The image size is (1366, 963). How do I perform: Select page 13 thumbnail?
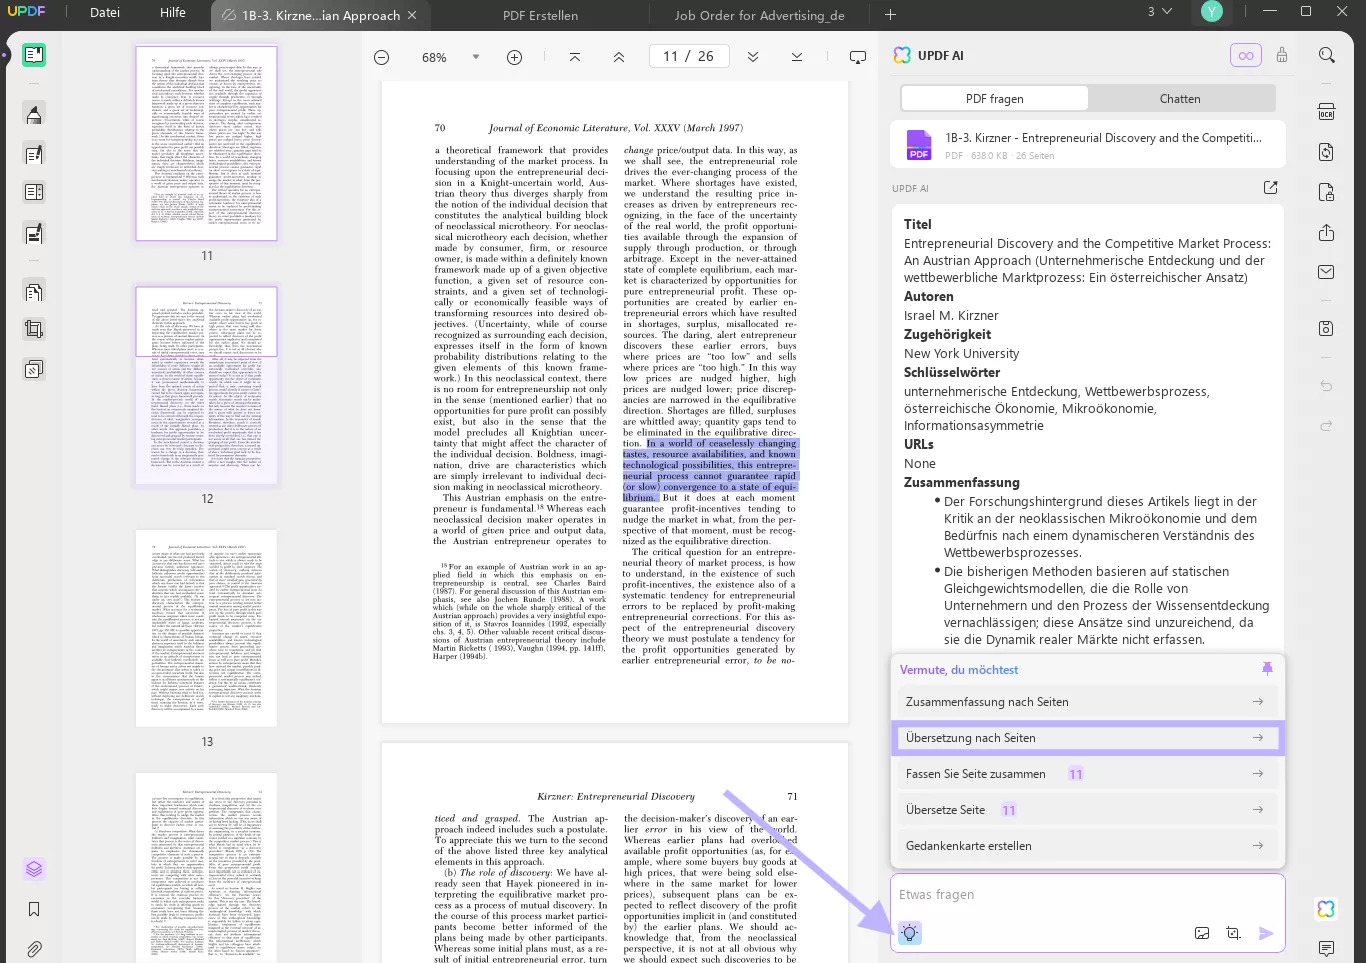coord(206,628)
